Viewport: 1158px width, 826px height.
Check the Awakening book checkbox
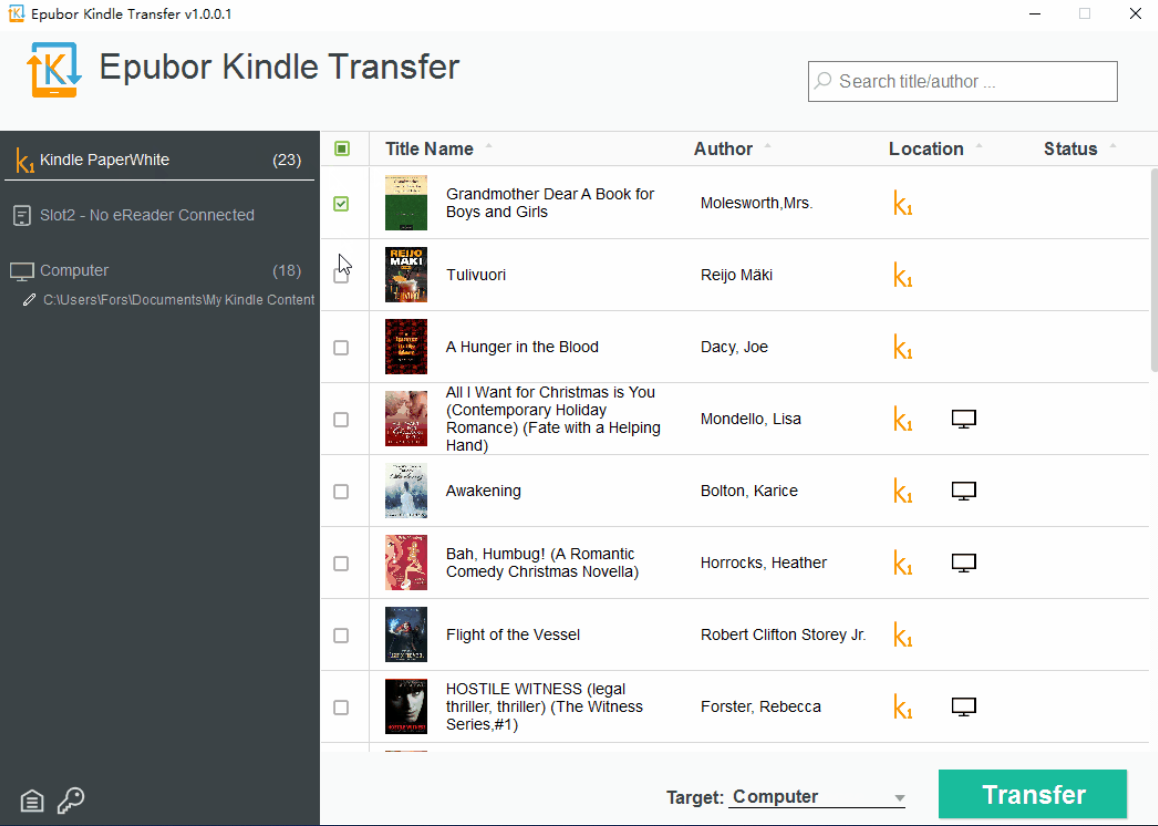pos(341,491)
